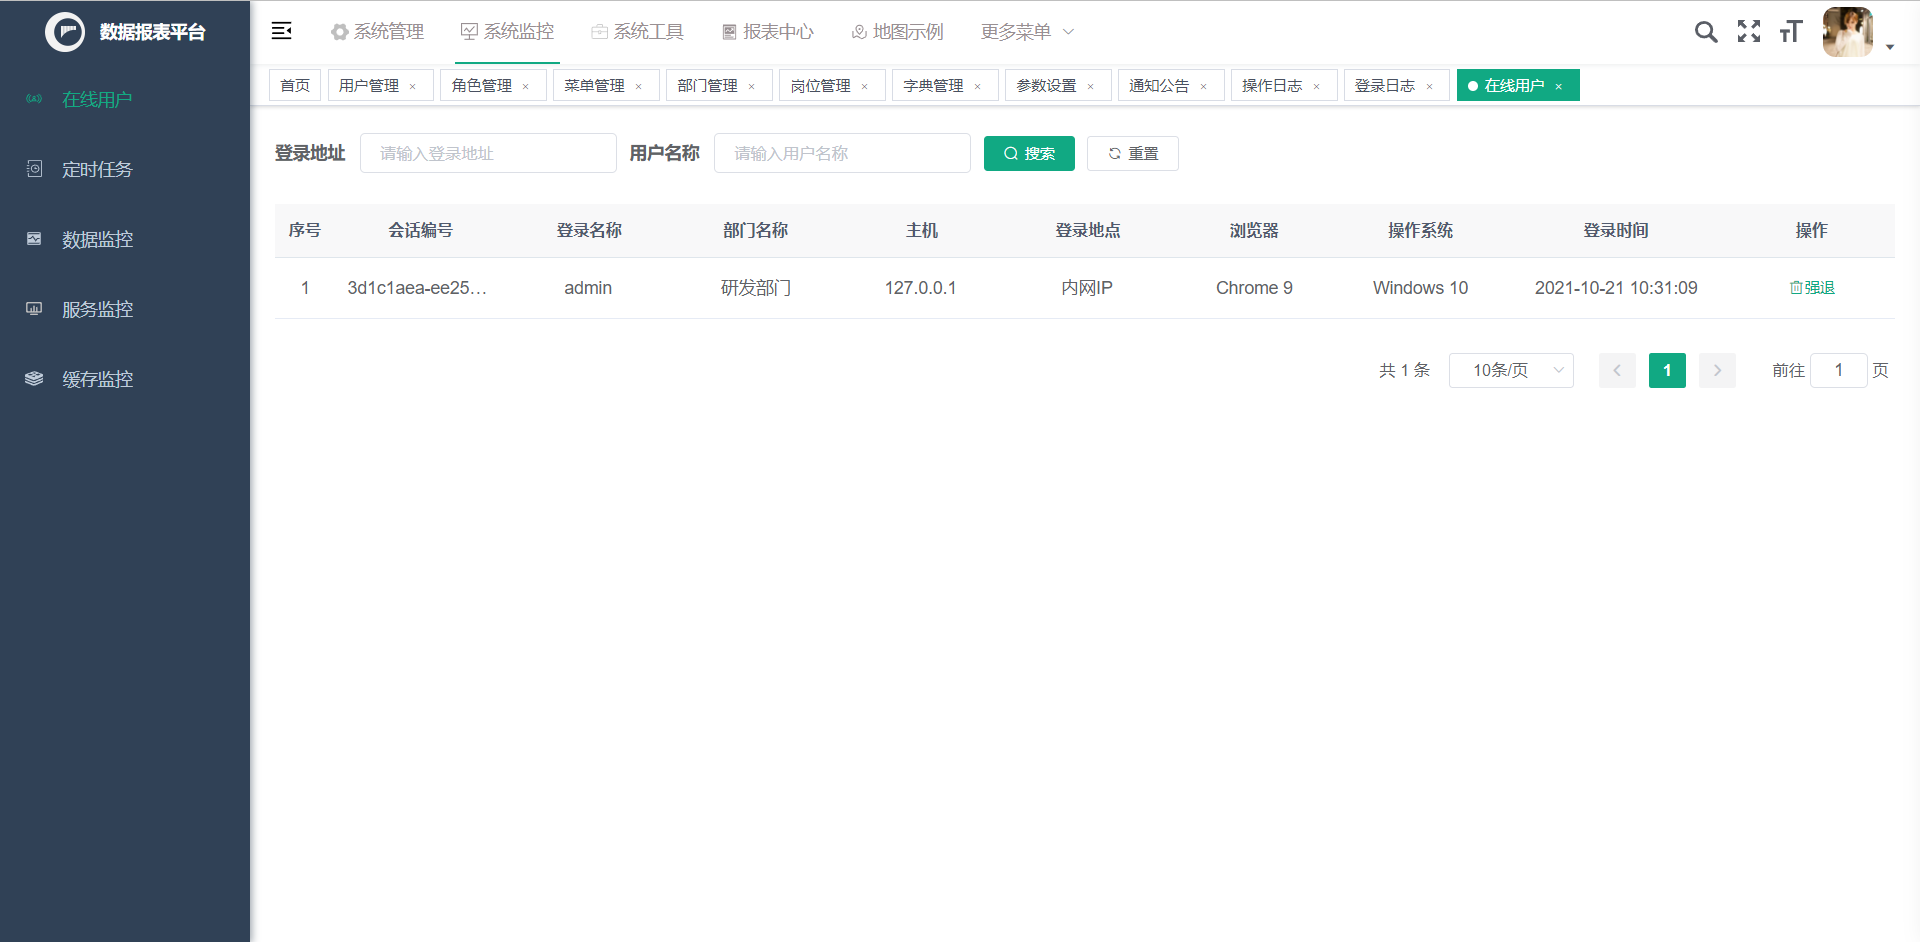Open the search magnifier icon
Viewport: 1920px width, 942px height.
click(x=1706, y=31)
